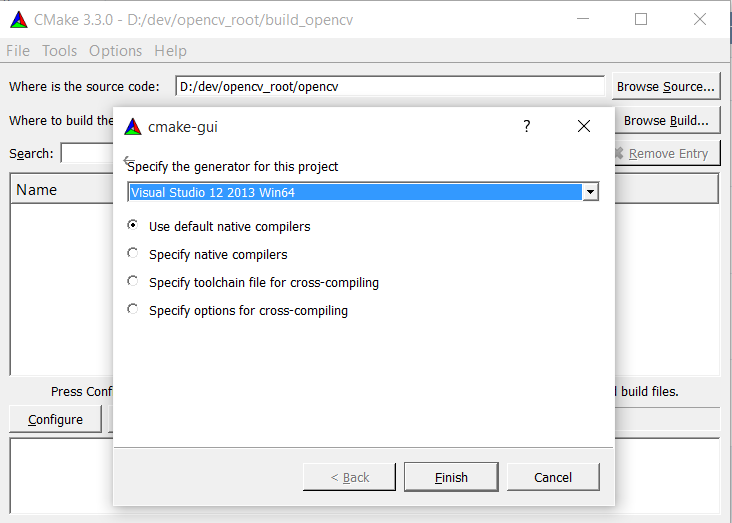
Task: Click the back arrow in the dialog header
Action: point(127,160)
